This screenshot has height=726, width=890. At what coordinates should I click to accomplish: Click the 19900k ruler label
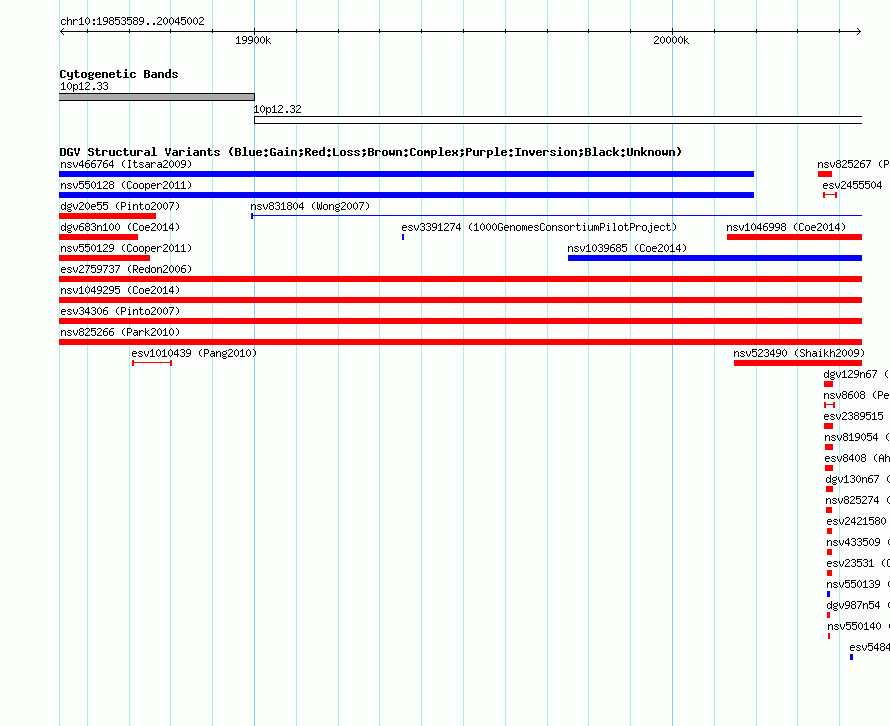(x=253, y=40)
